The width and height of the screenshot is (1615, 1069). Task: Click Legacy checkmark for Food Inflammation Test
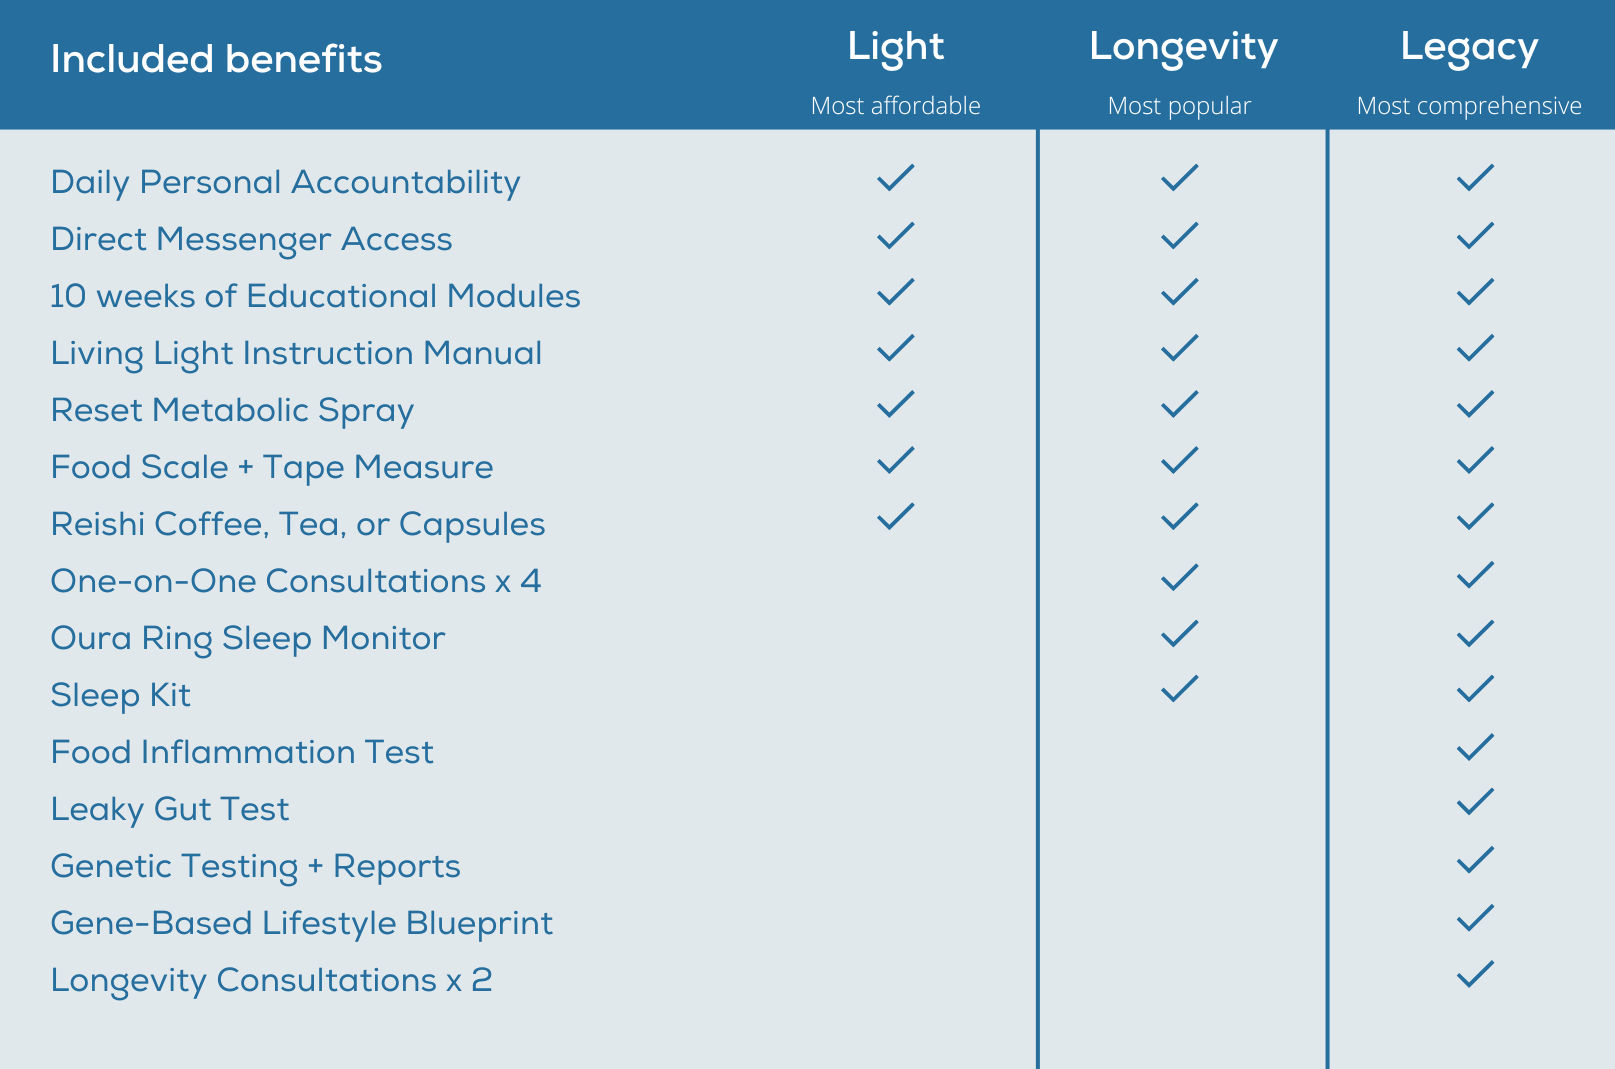tap(1475, 747)
